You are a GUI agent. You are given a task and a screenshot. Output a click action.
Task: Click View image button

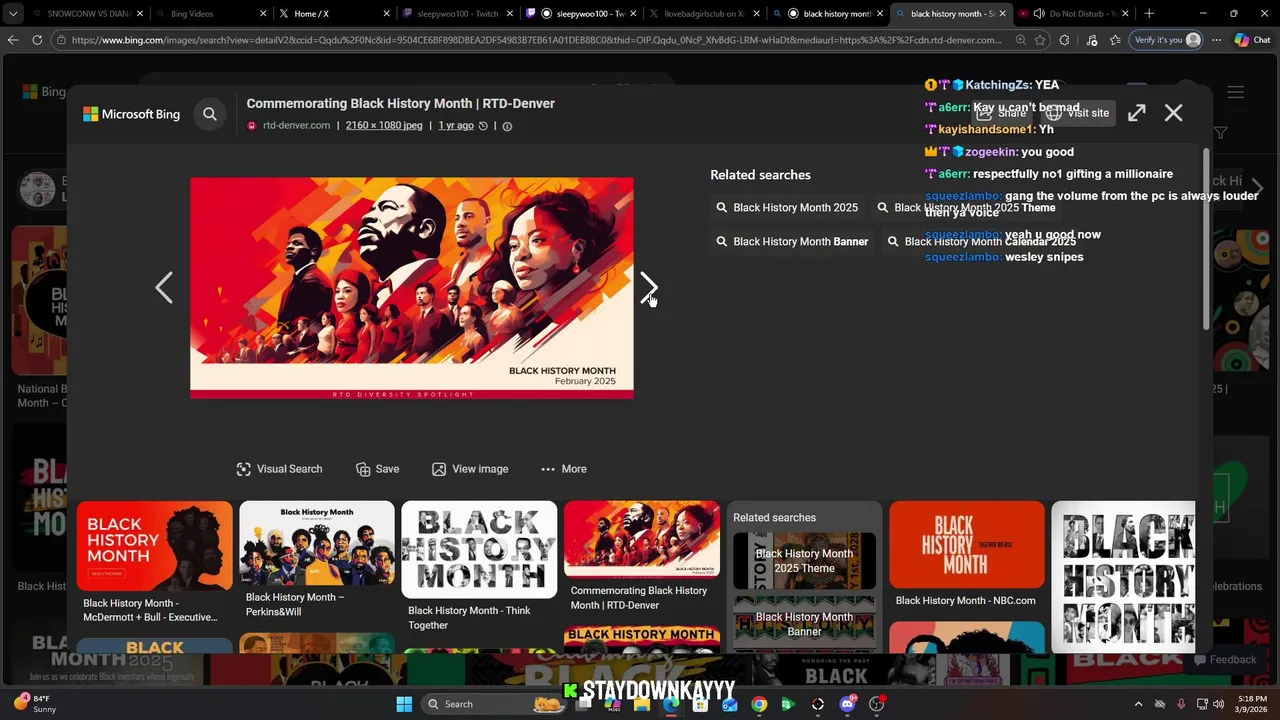click(x=470, y=469)
